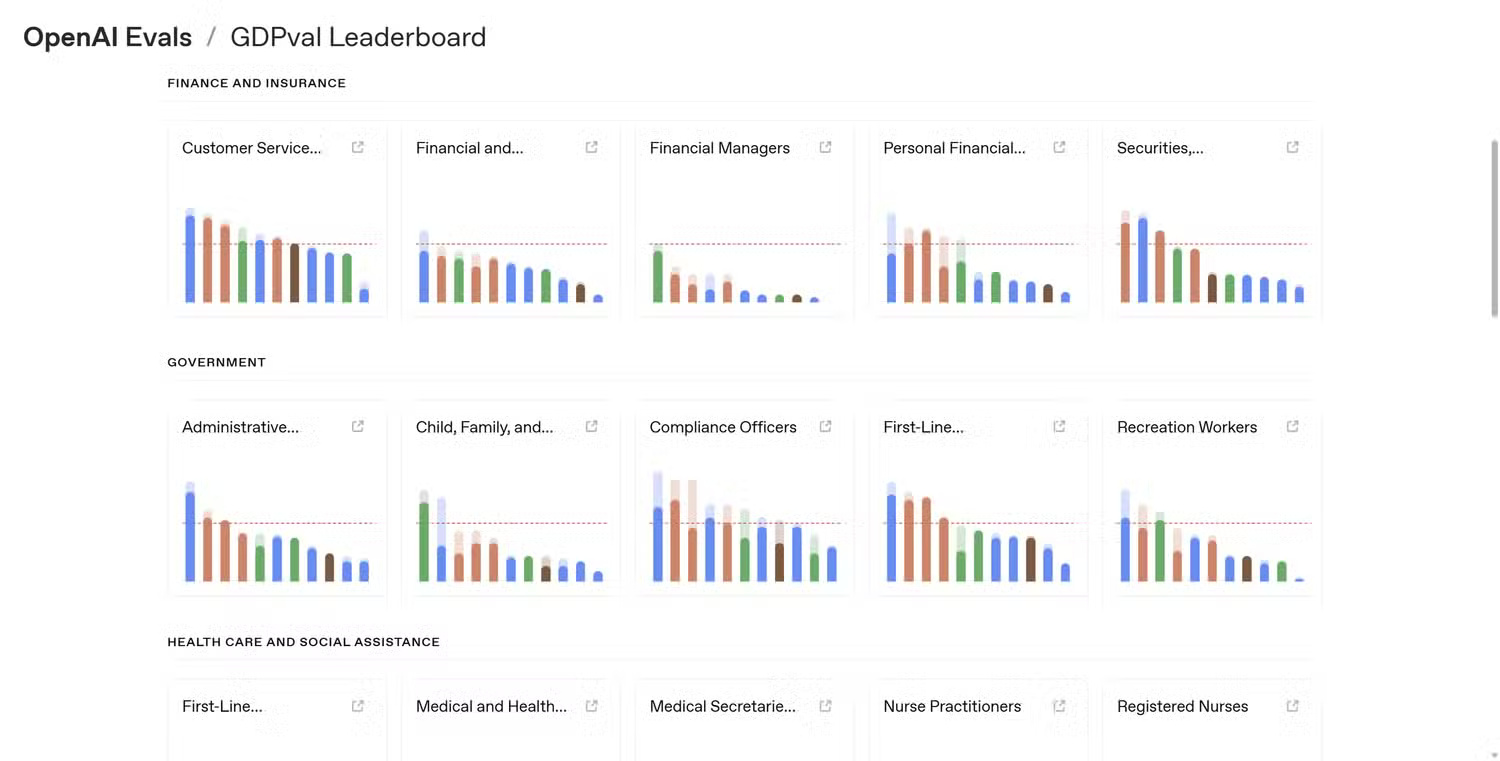Screen dimensions: 1500x761
Task: Click the OpenAI Evals breadcrumb link
Action: [x=107, y=37]
